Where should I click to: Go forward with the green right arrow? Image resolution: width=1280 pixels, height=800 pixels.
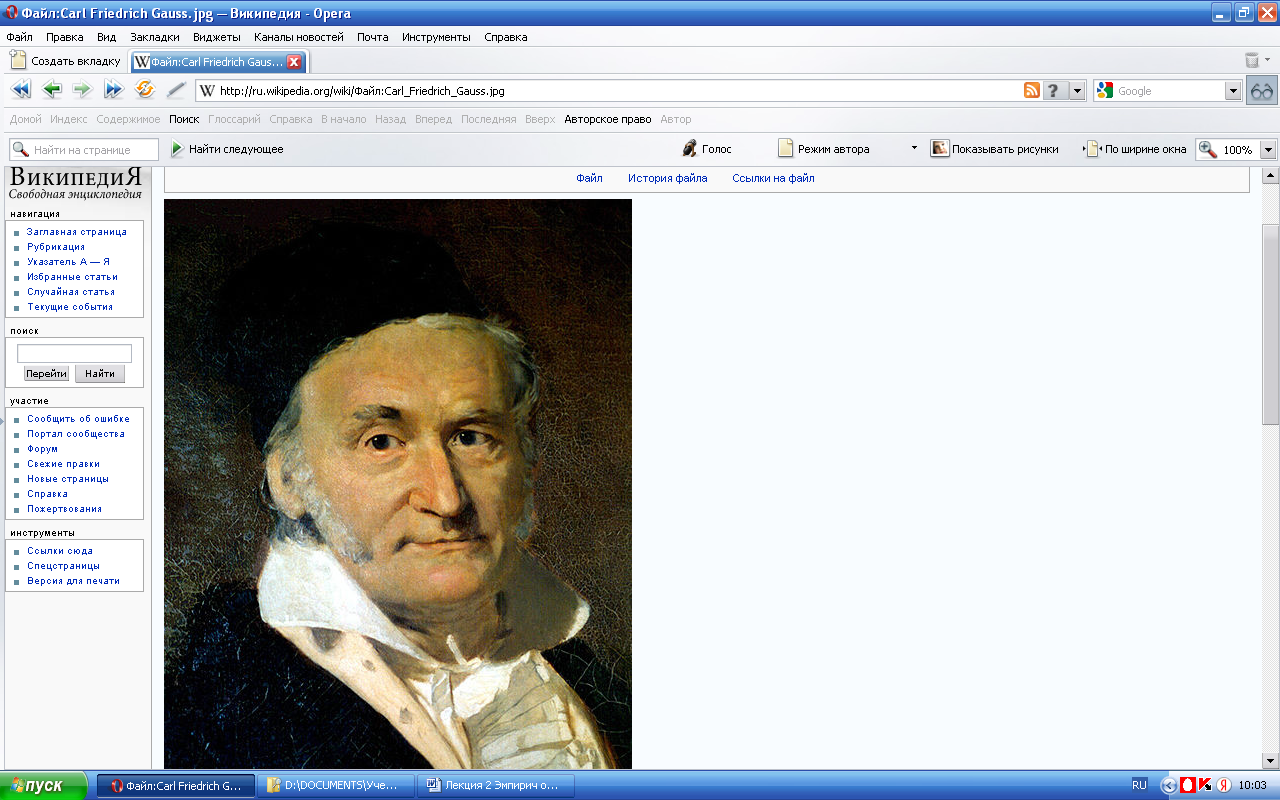pyautogui.click(x=82, y=90)
